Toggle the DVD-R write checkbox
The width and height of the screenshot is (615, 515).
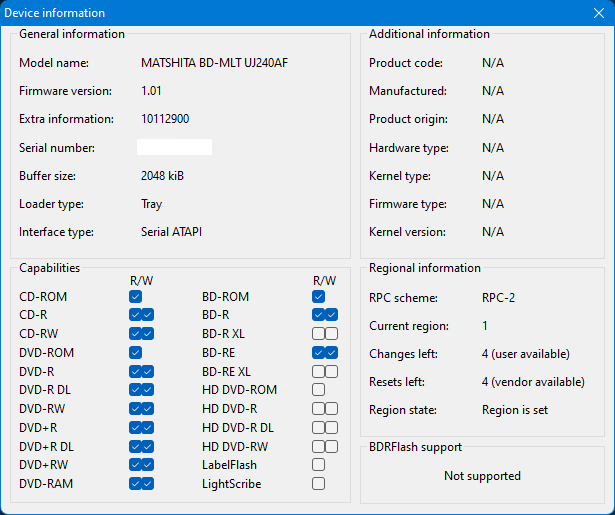tap(148, 371)
